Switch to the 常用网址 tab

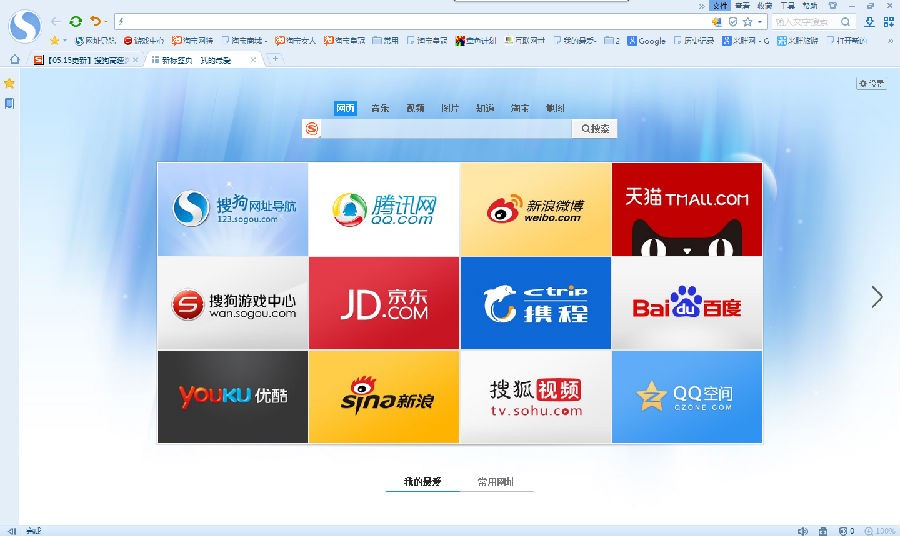pos(496,482)
